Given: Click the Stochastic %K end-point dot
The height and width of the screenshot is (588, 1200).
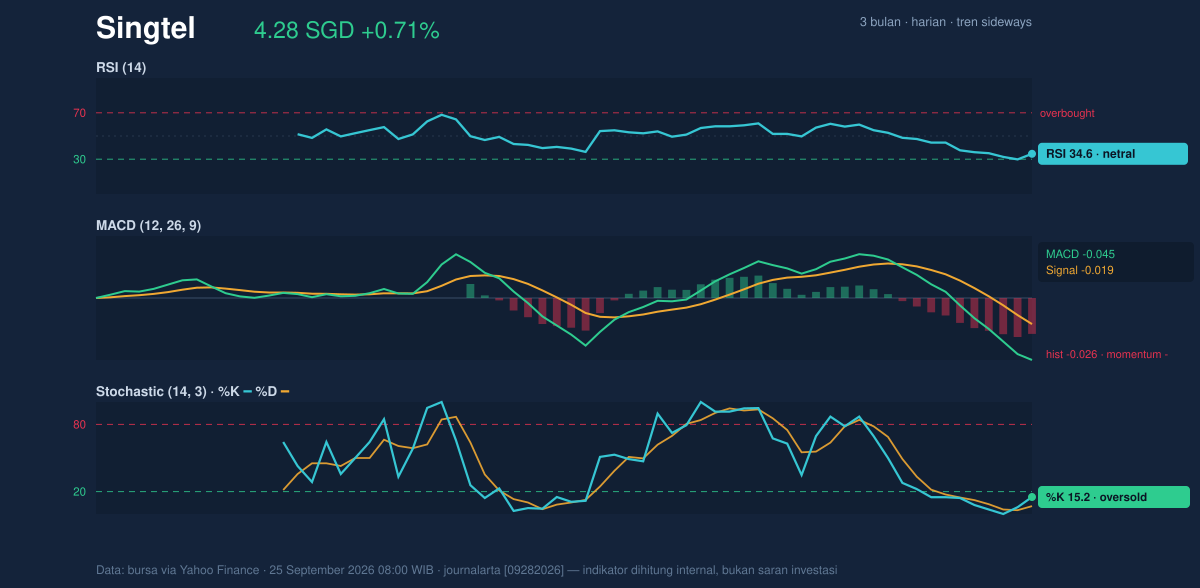Looking at the screenshot, I should tap(1032, 497).
